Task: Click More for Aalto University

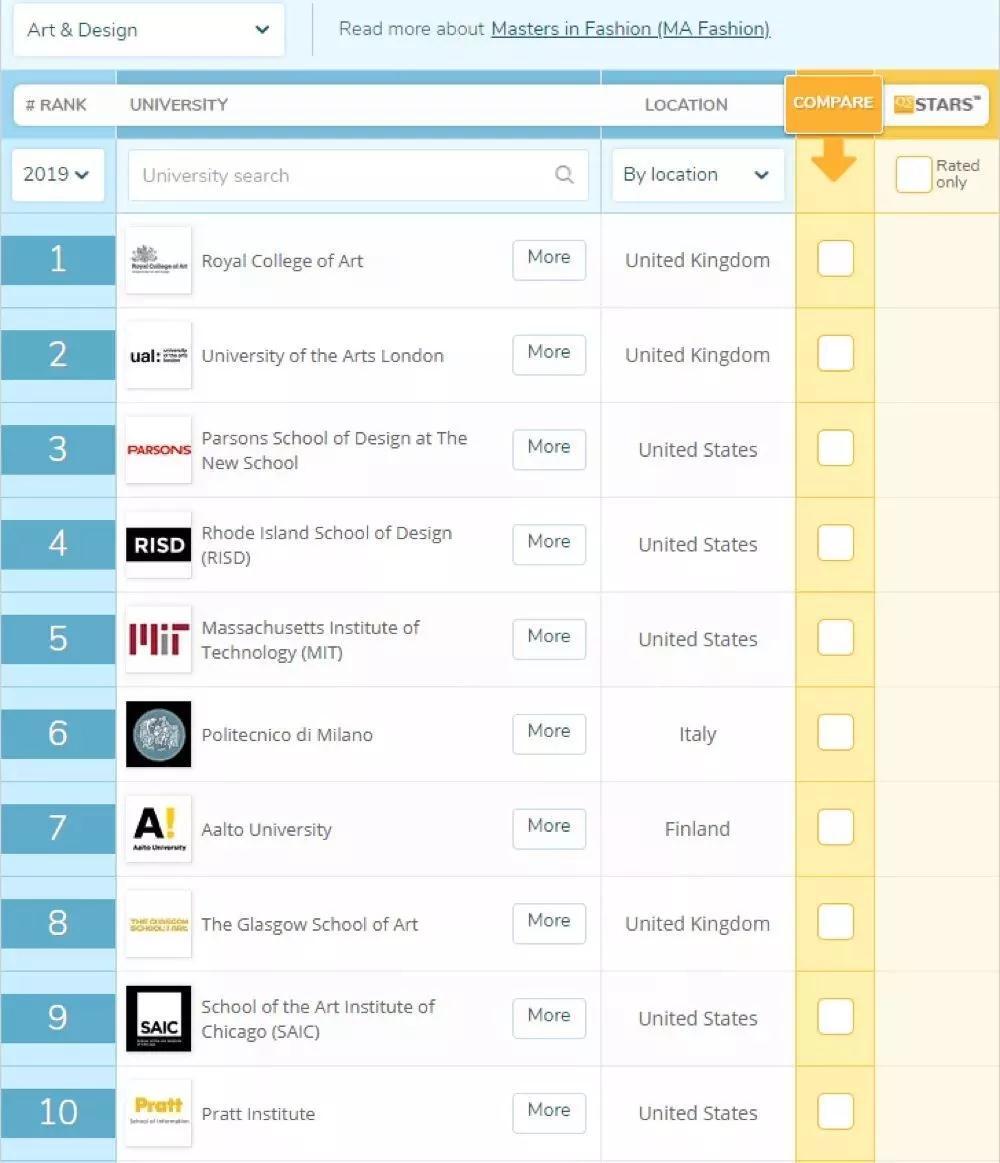Action: [x=549, y=828]
